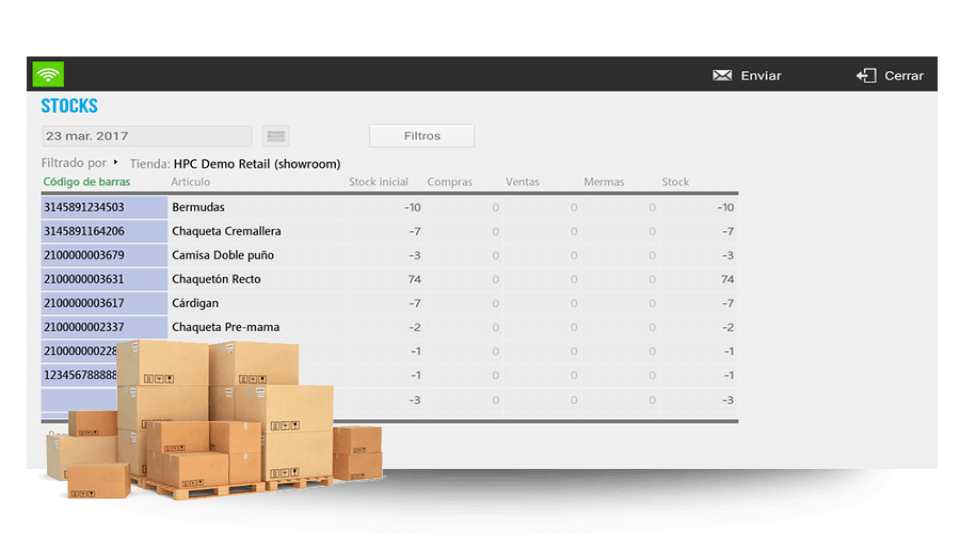
Task: Click the date field showing 23 mar. 2017
Action: (x=146, y=136)
